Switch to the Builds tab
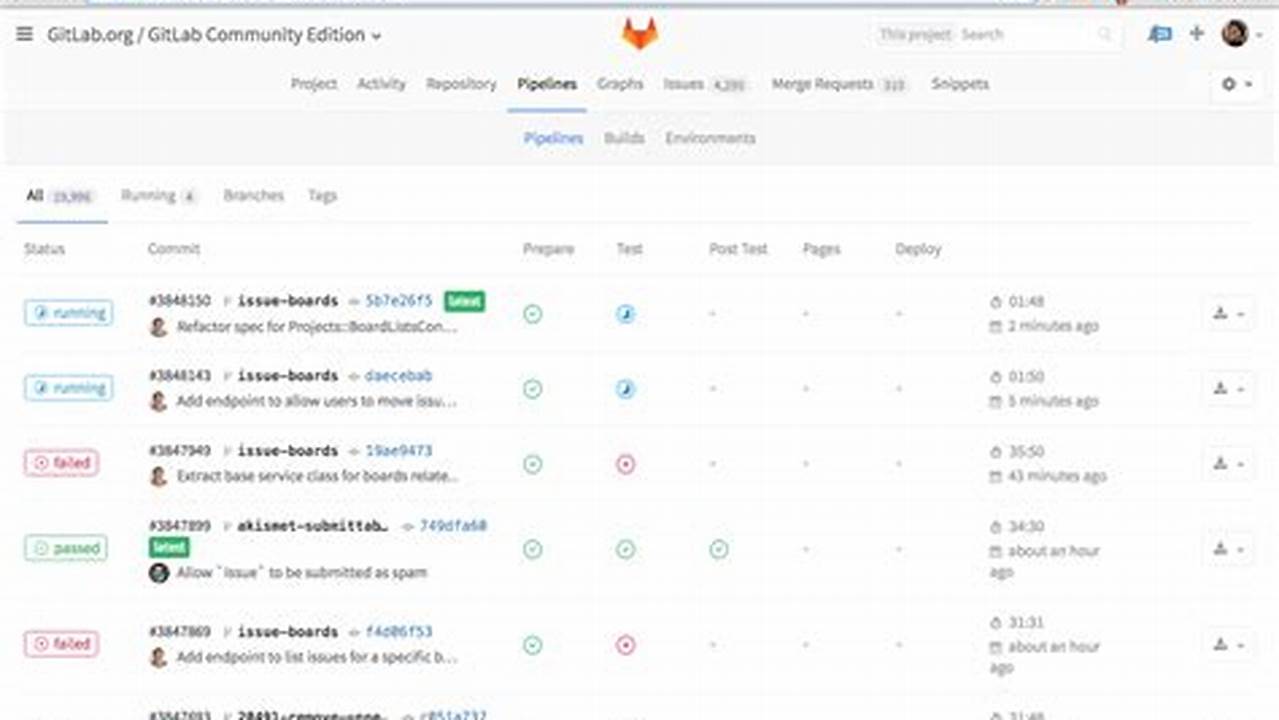Screen dimensions: 1279x720 pos(624,138)
